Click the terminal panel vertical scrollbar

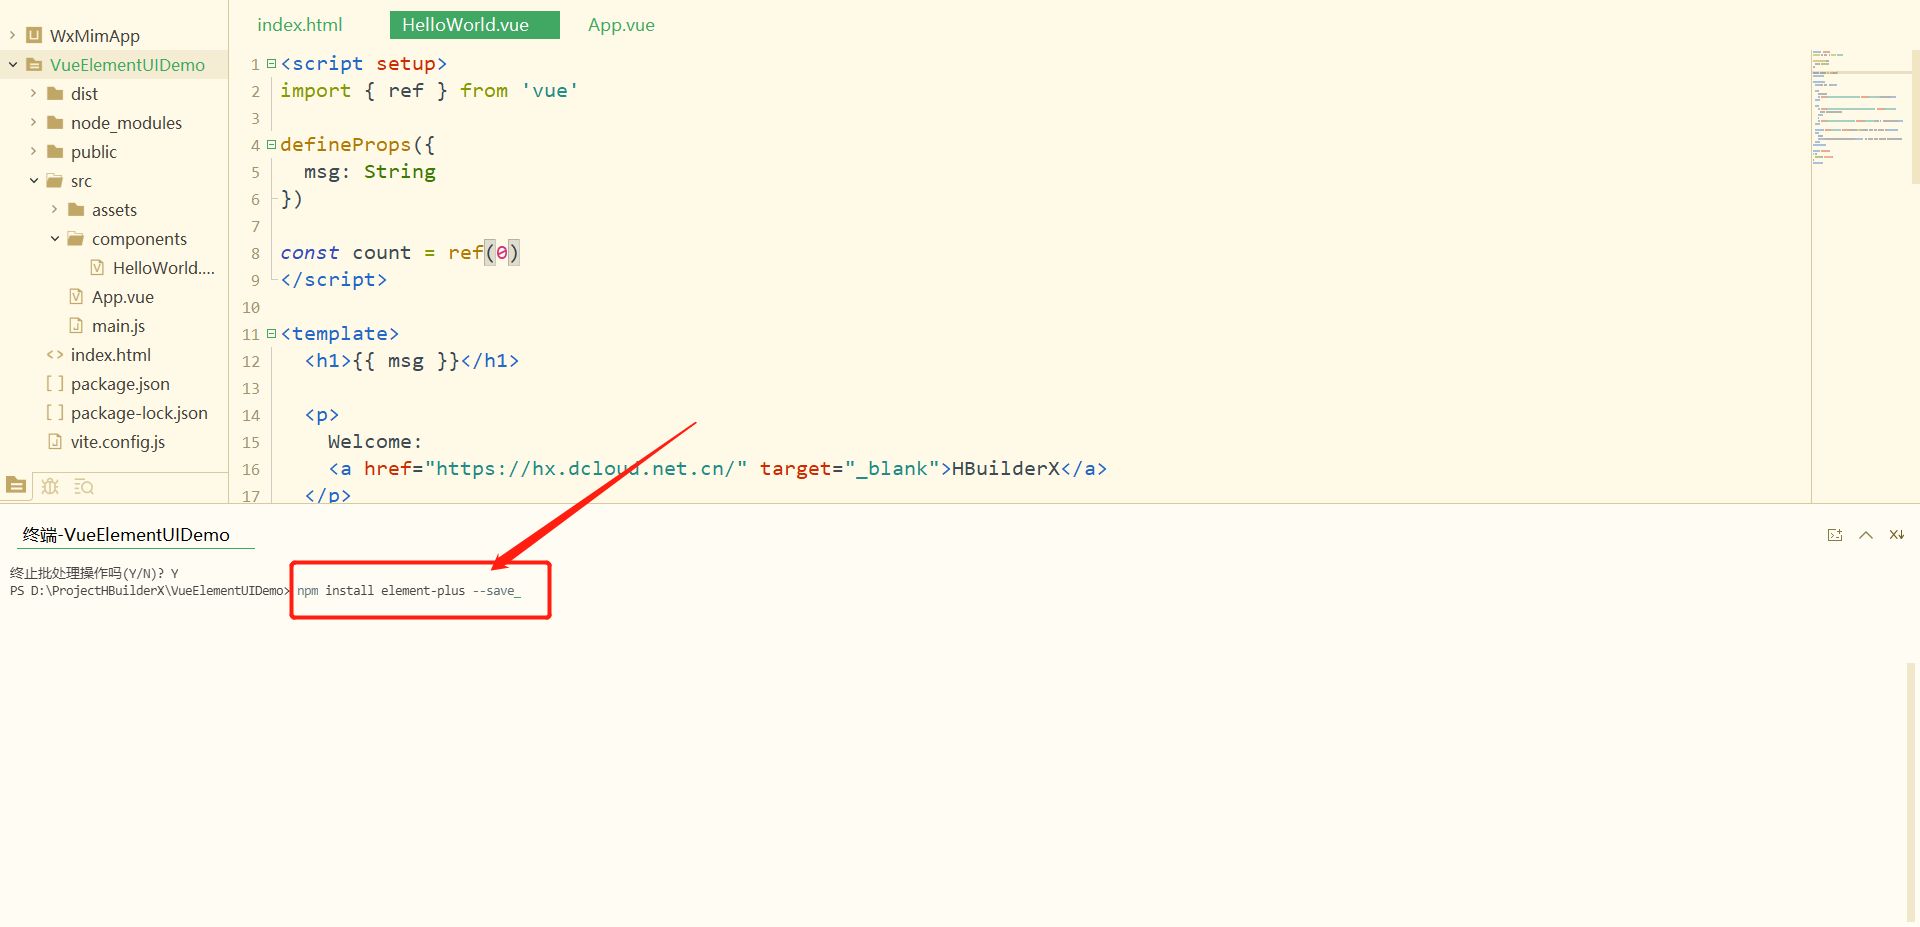1911,790
